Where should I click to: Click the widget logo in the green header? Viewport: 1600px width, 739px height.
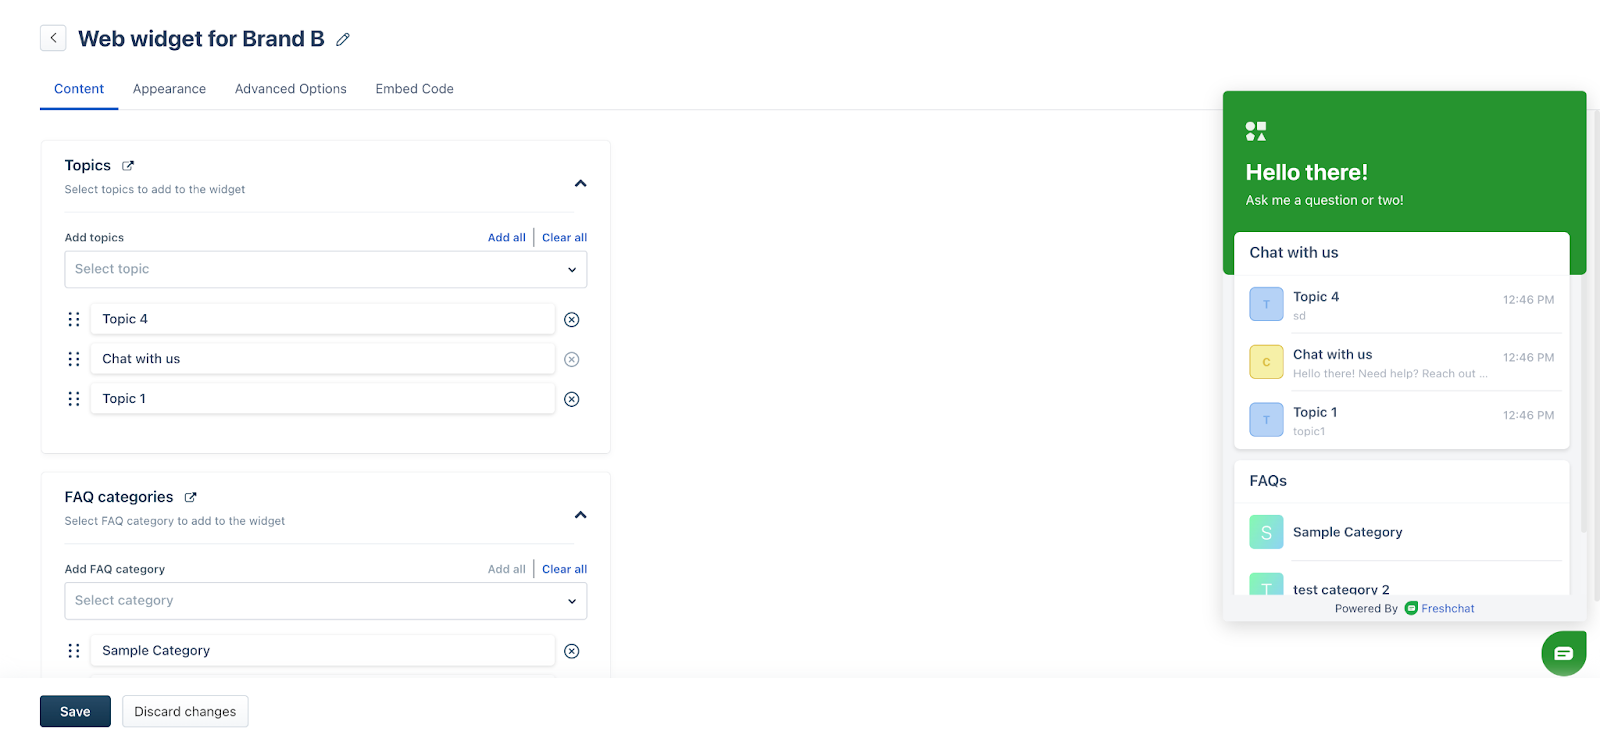click(x=1256, y=131)
